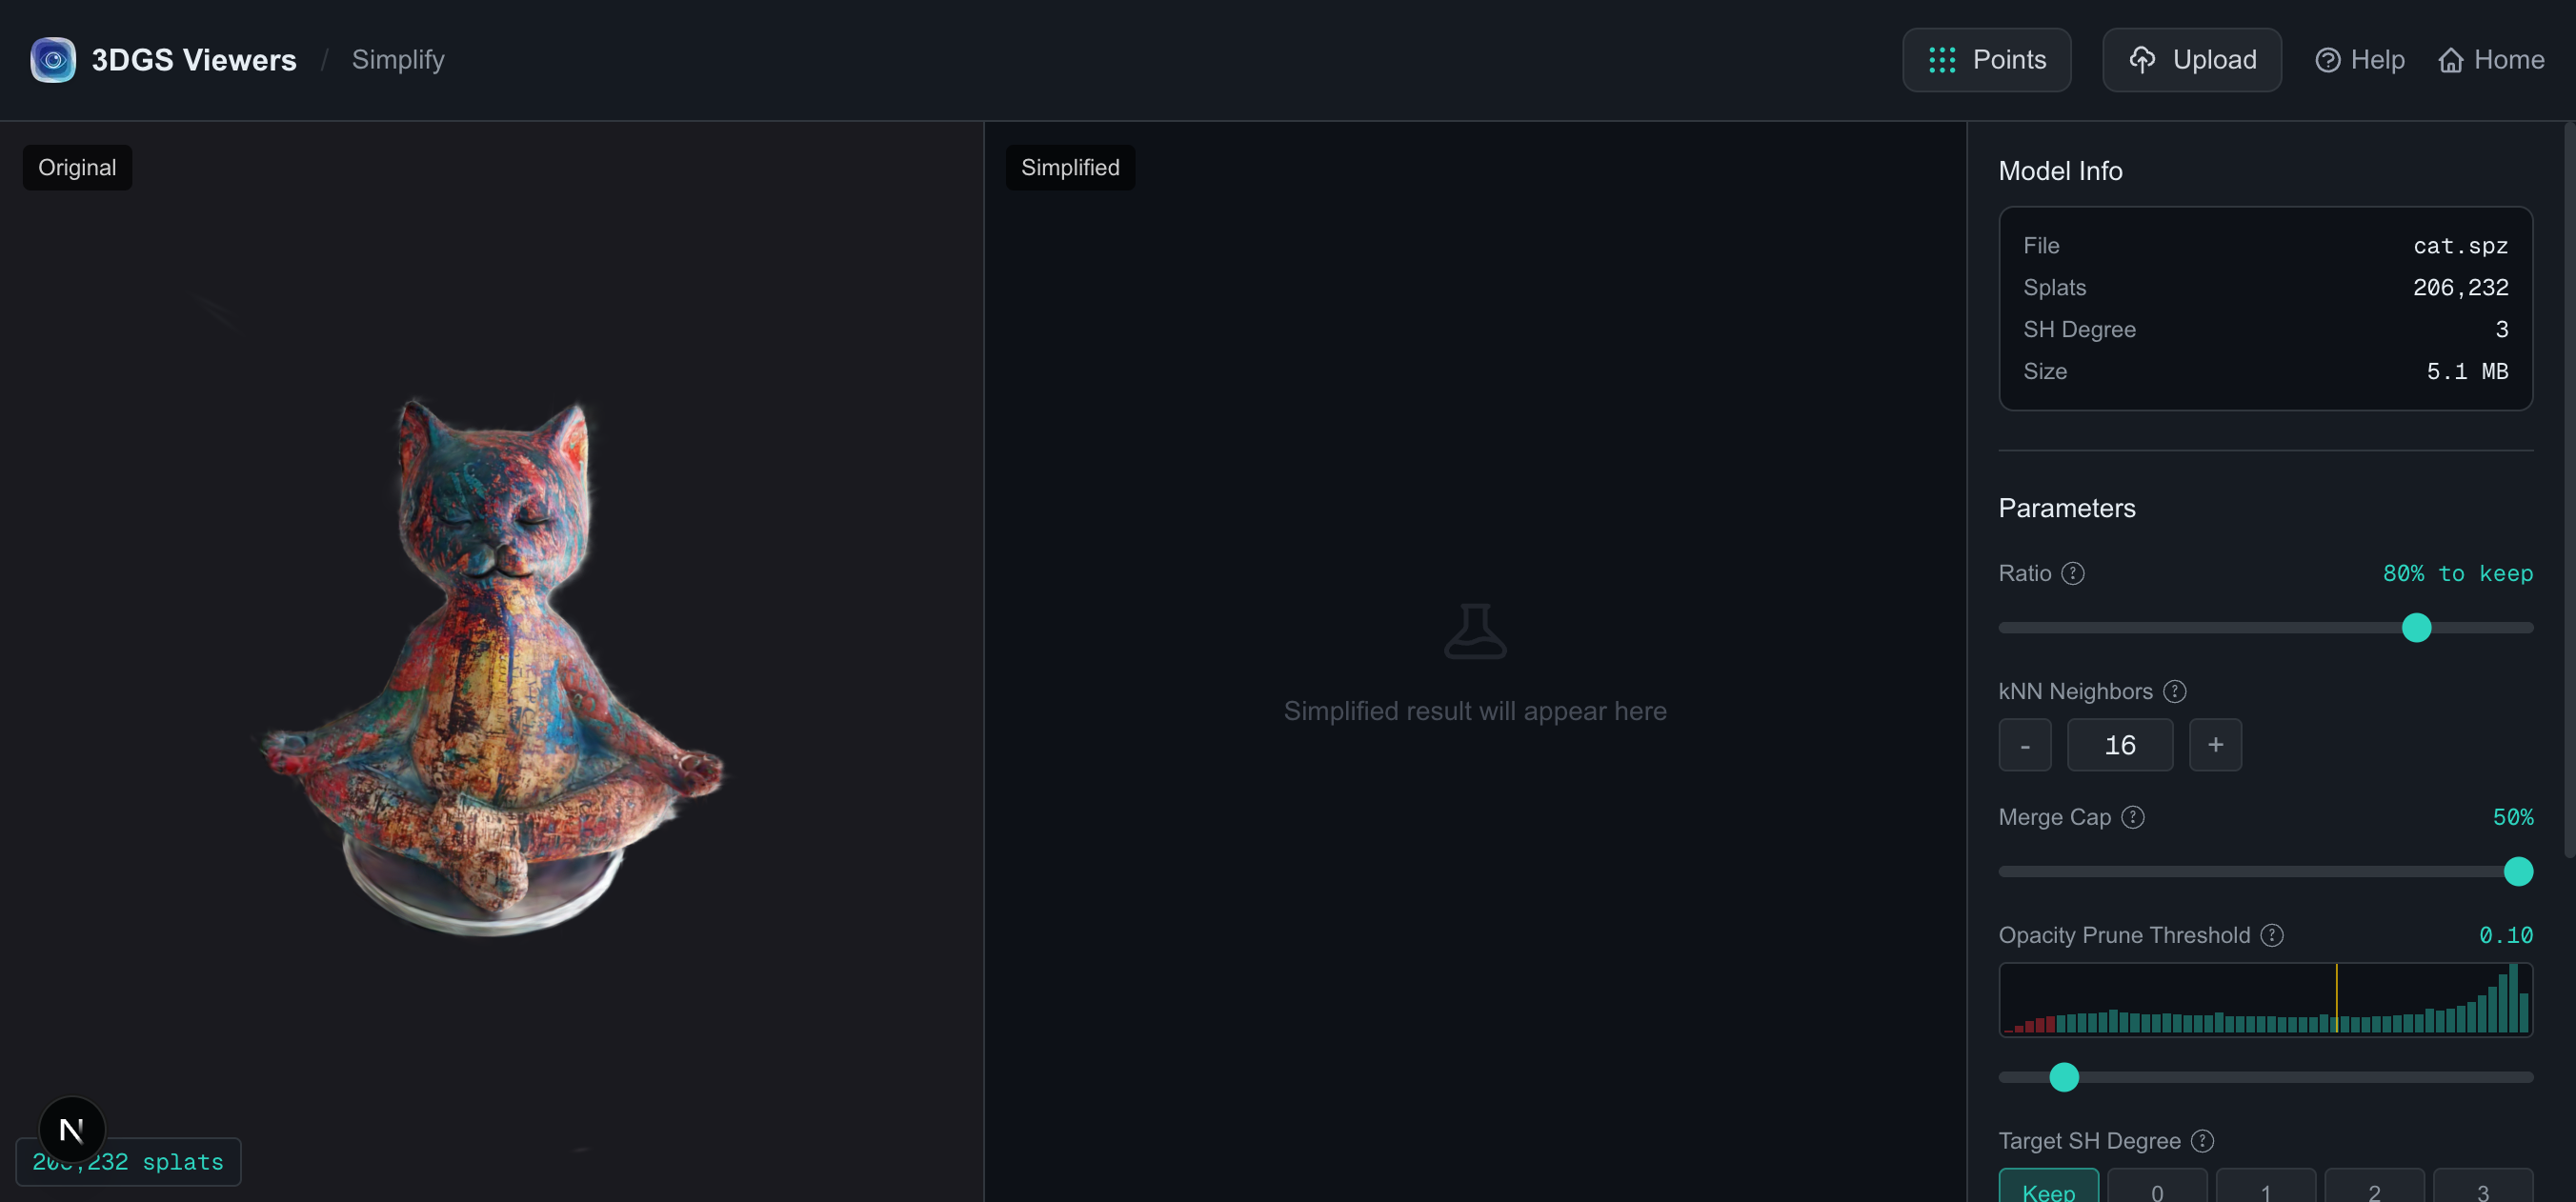The image size is (2576, 1202).
Task: Upload a new model file
Action: (x=2192, y=60)
